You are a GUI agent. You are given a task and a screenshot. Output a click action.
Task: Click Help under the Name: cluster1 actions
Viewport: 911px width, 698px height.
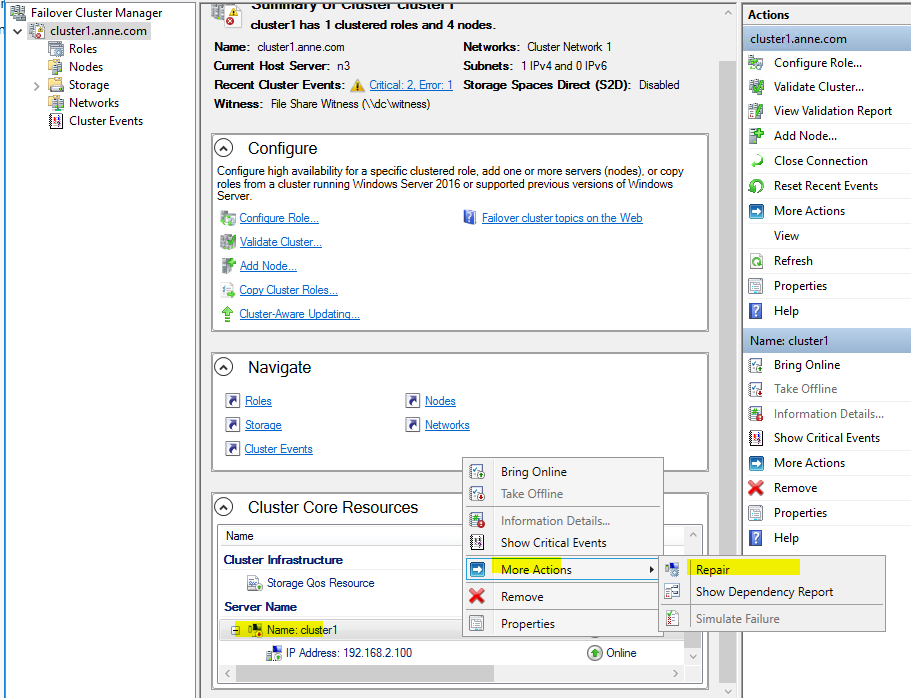(x=786, y=538)
